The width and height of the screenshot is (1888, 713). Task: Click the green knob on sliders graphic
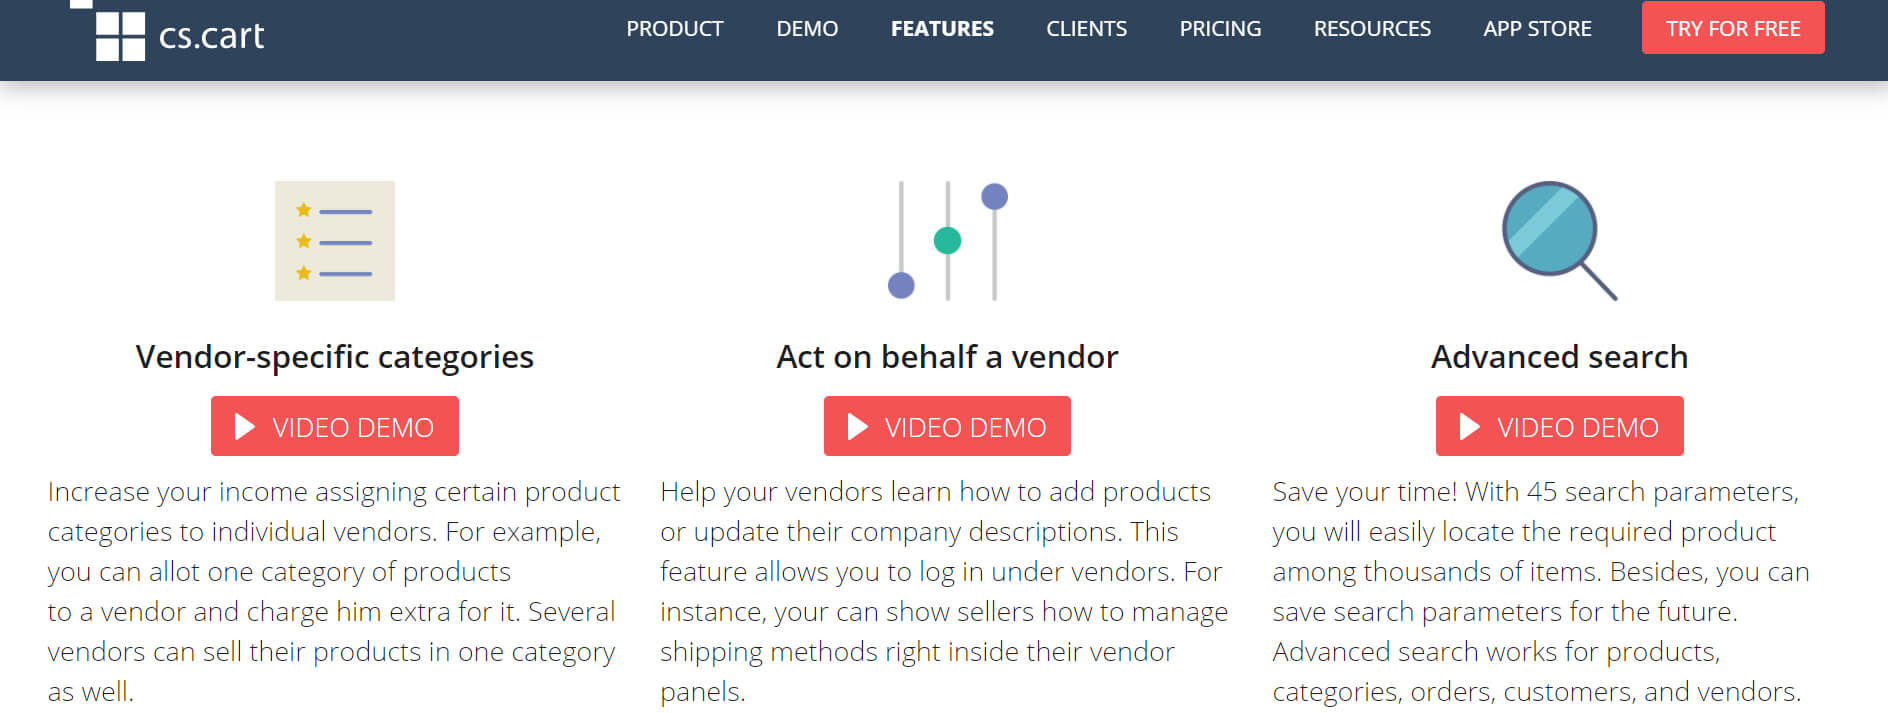click(x=947, y=241)
